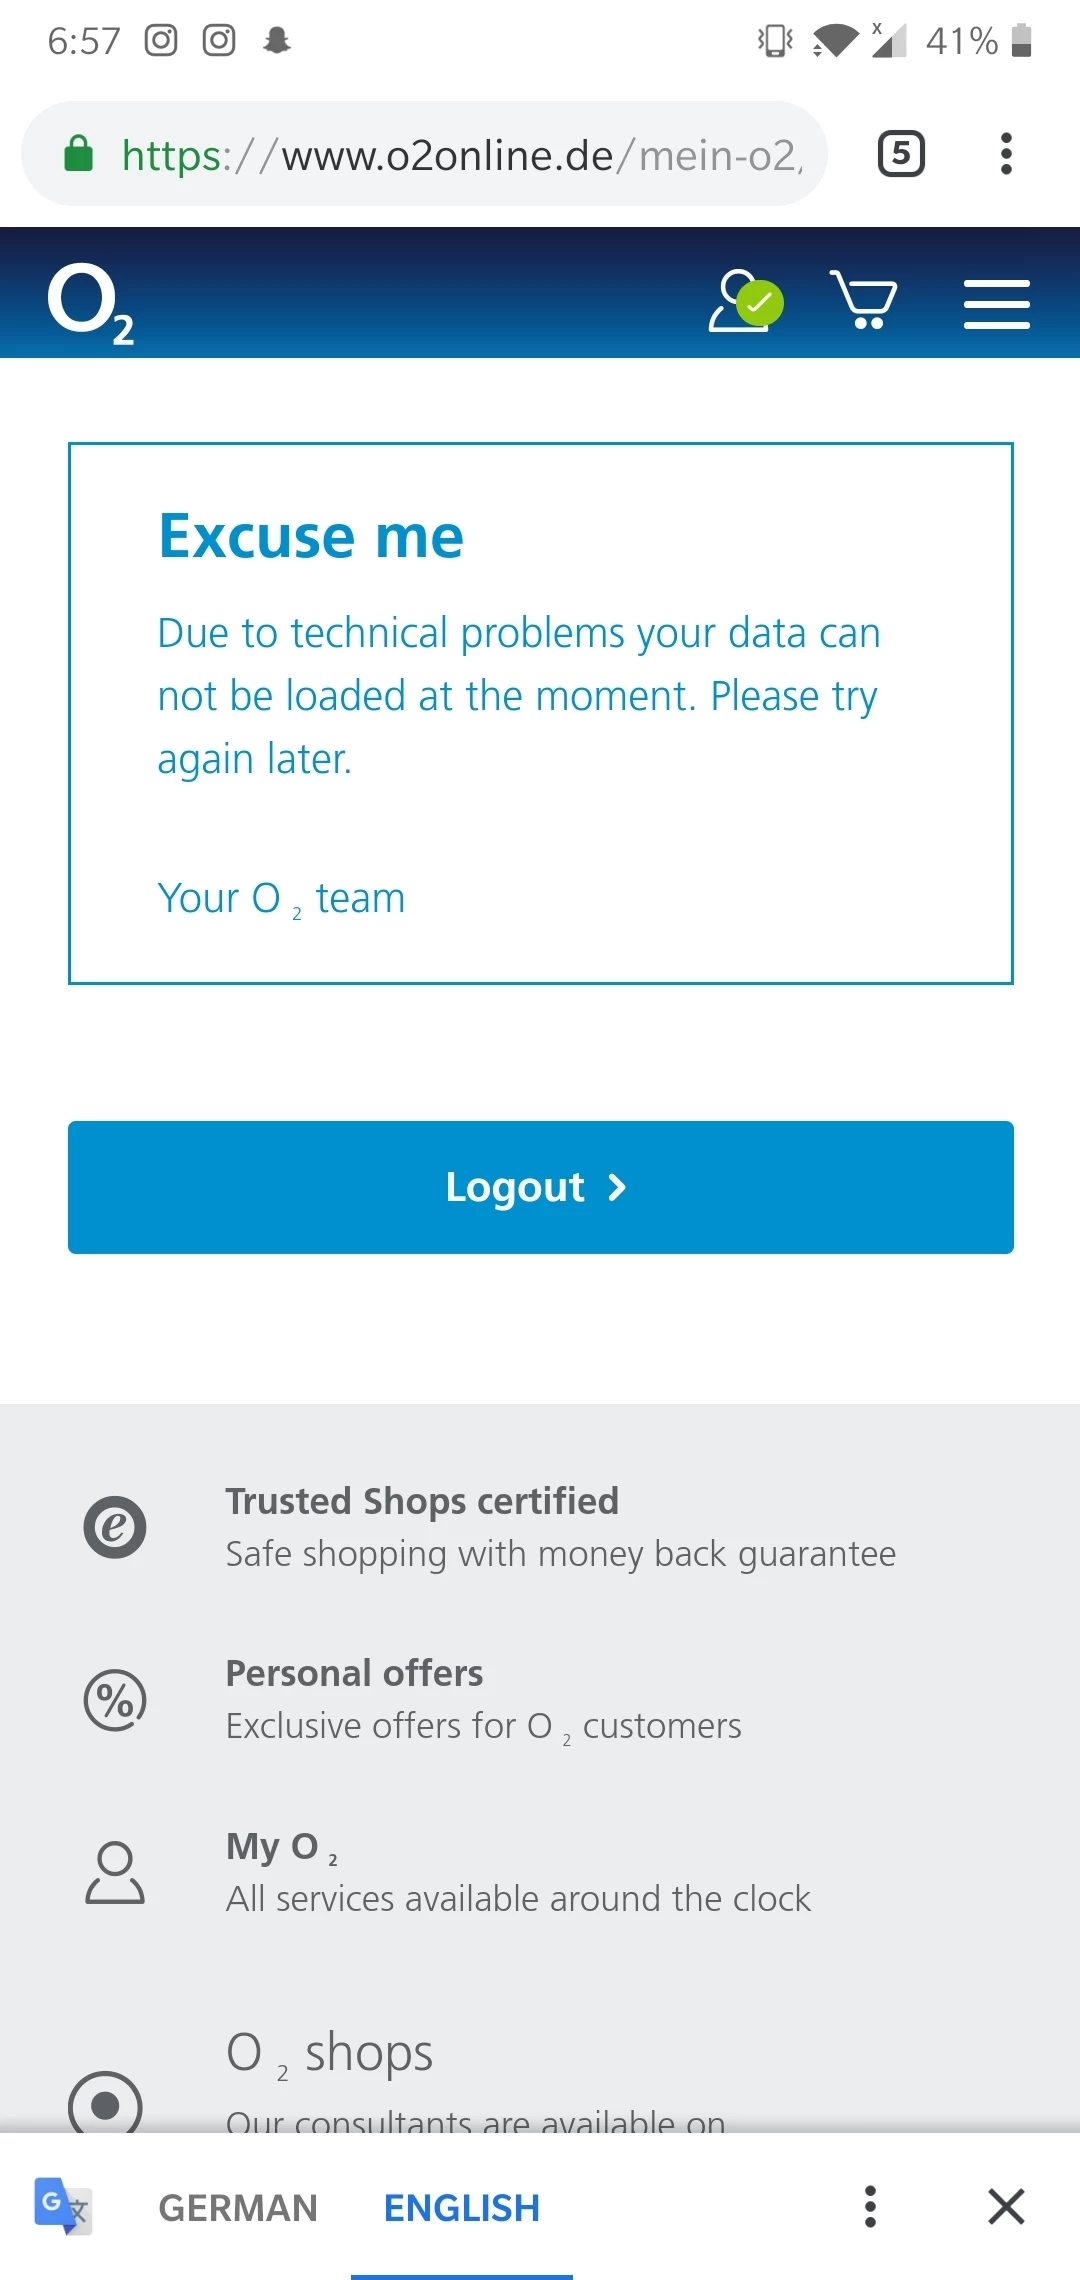This screenshot has width=1080, height=2280.
Task: Focus the o2online.de address bar
Action: pos(460,155)
